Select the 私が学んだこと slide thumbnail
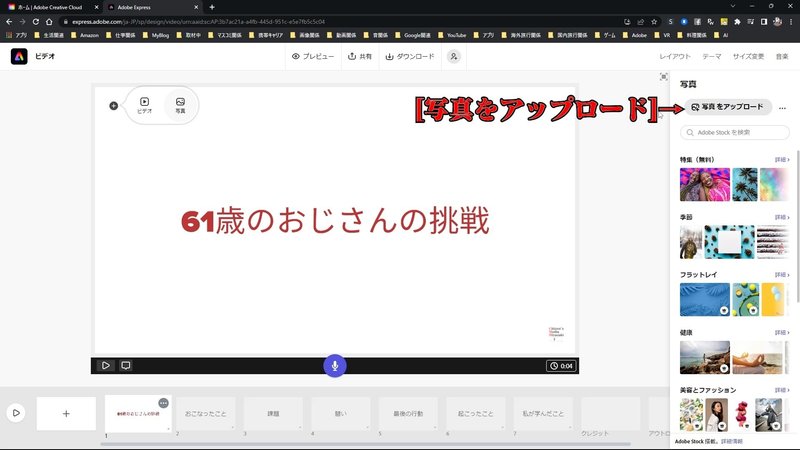Viewport: 800px width, 450px height. coord(543,414)
